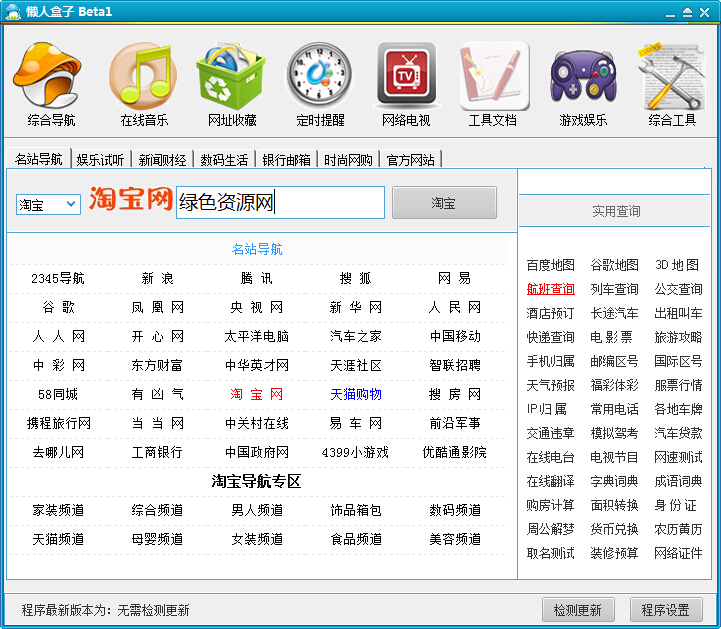Screen dimensions: 721x629
Task: Click the 淘宝网 orange logo
Action: pyautogui.click(x=131, y=199)
